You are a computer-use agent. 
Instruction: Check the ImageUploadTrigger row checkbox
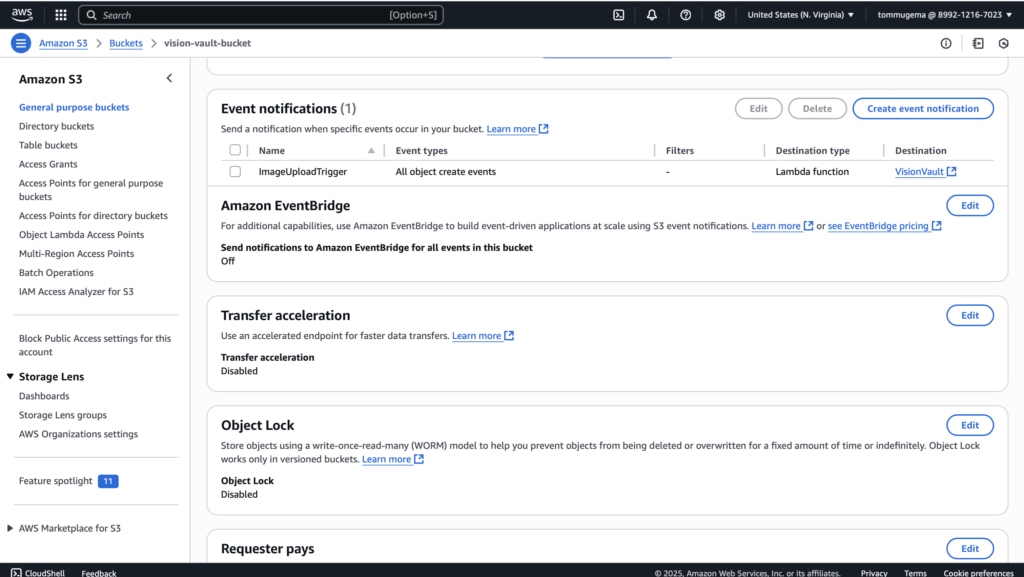coord(235,172)
